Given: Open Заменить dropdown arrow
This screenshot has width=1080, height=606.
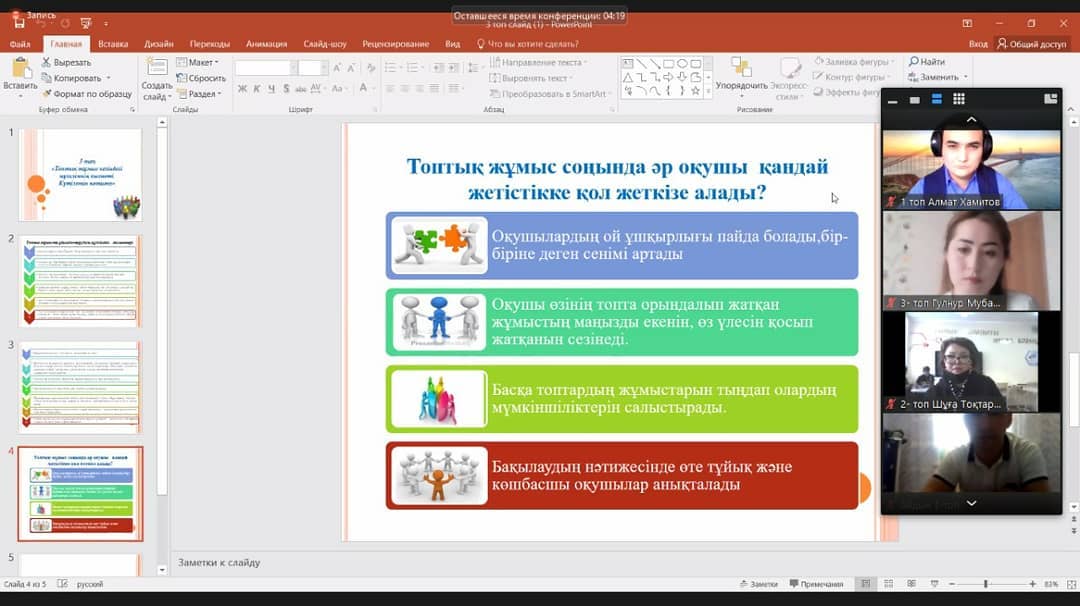Looking at the screenshot, I should pos(966,77).
